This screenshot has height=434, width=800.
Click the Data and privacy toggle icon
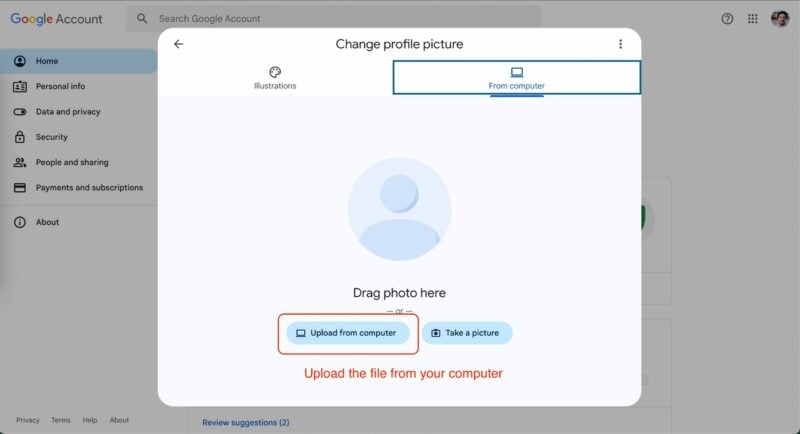pyautogui.click(x=19, y=112)
